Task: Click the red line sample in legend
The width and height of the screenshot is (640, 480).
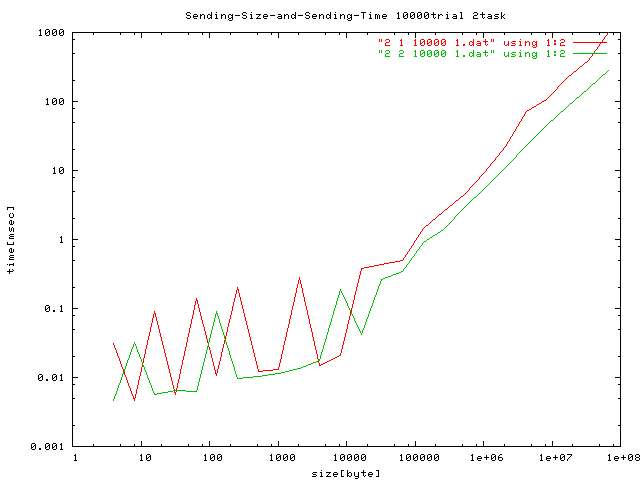Action: [590, 42]
